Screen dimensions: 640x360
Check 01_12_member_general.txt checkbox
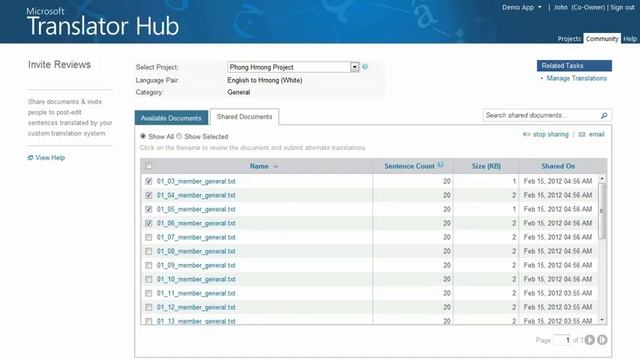[x=149, y=307]
